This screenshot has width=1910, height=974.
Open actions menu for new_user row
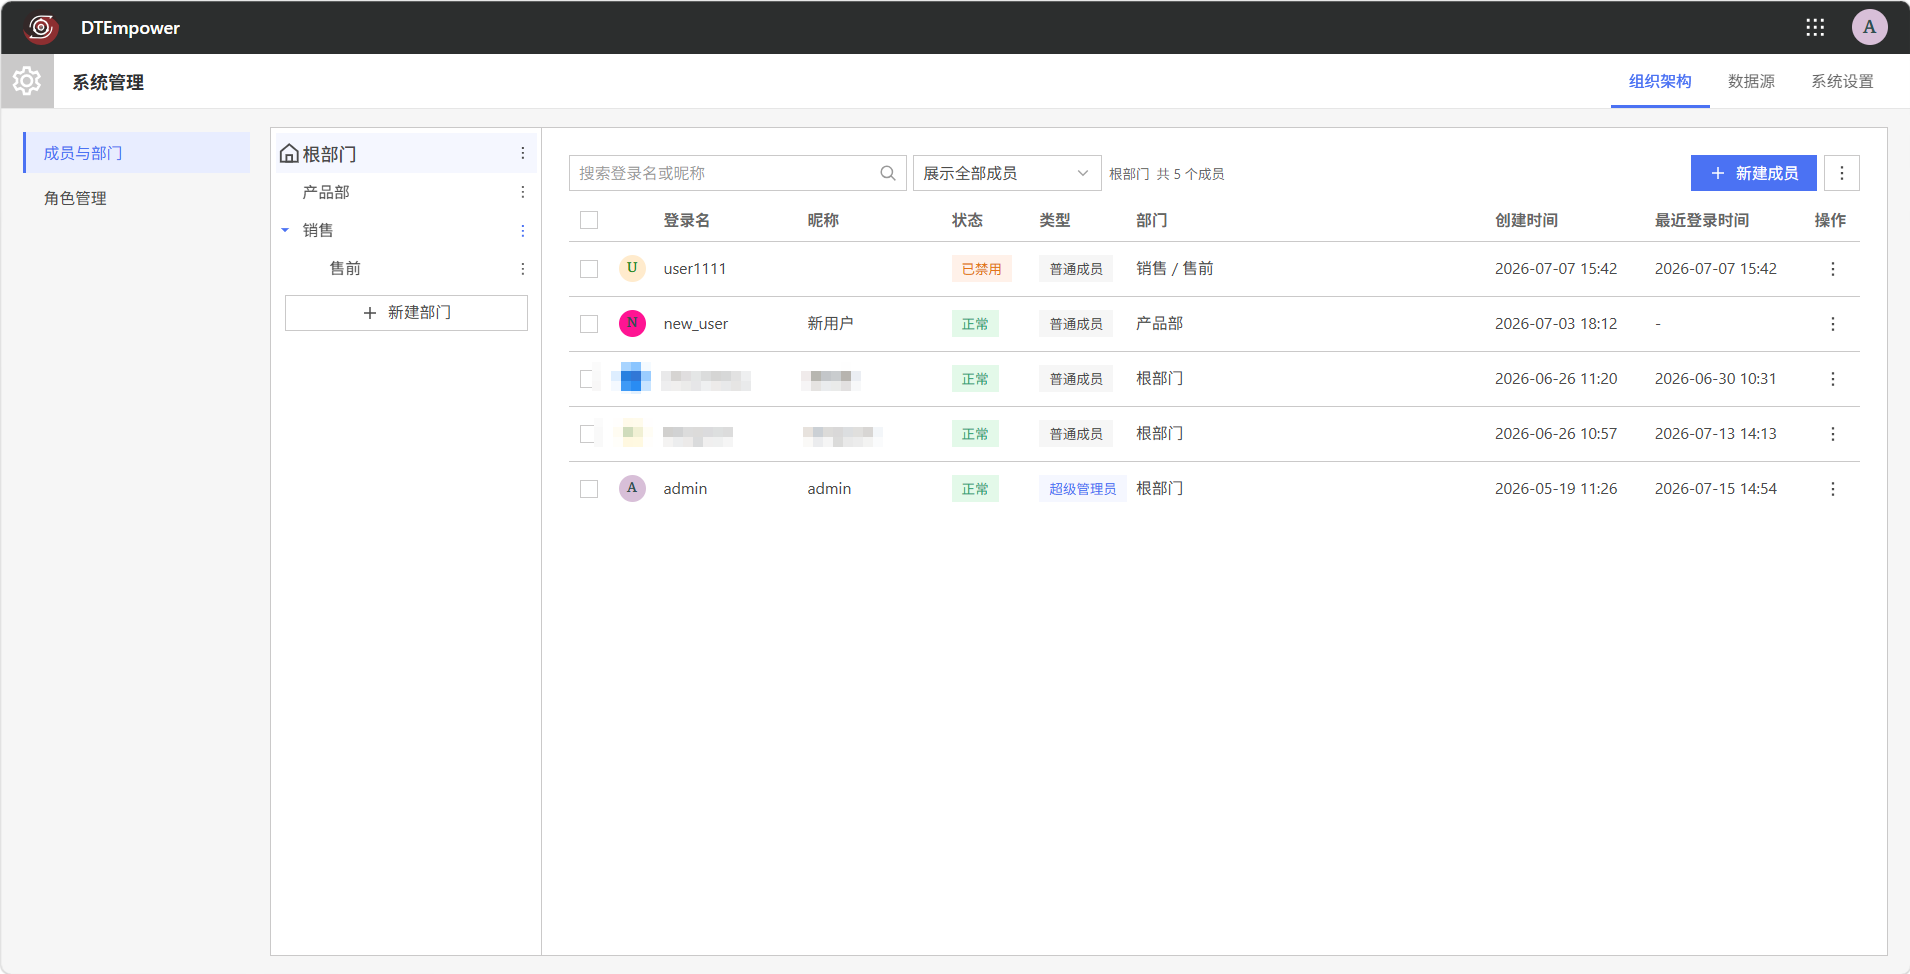pos(1832,324)
